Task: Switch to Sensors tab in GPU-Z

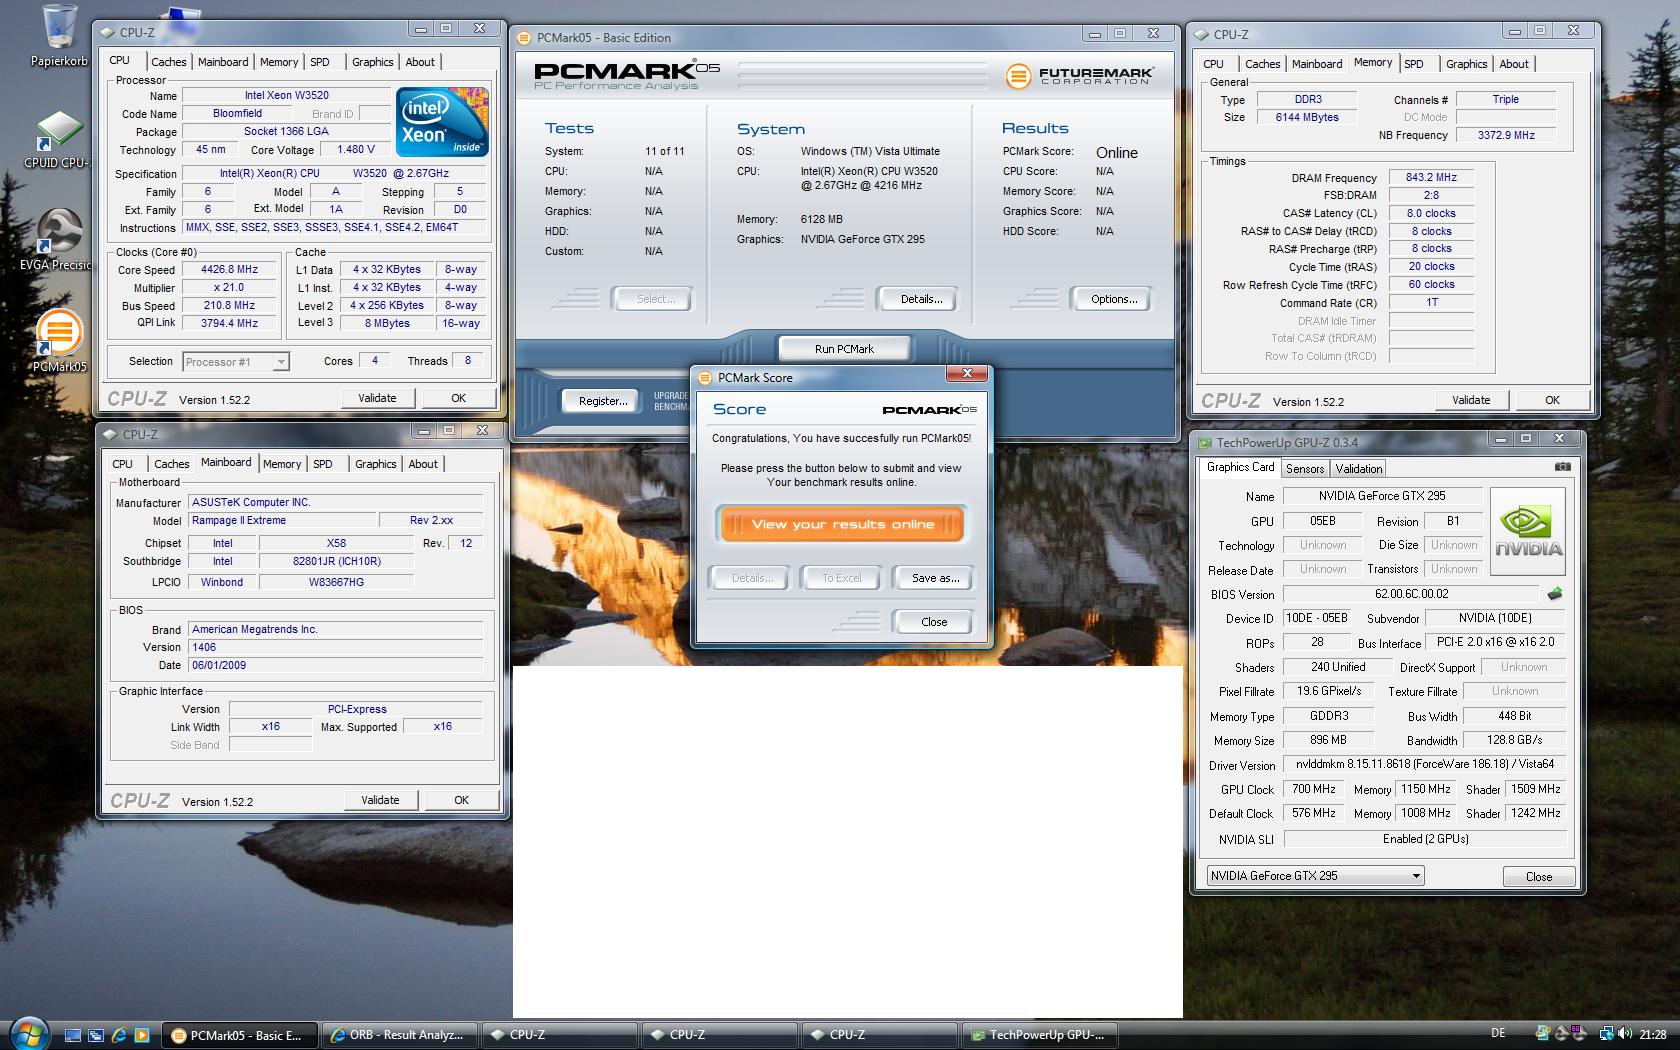Action: coord(1304,469)
